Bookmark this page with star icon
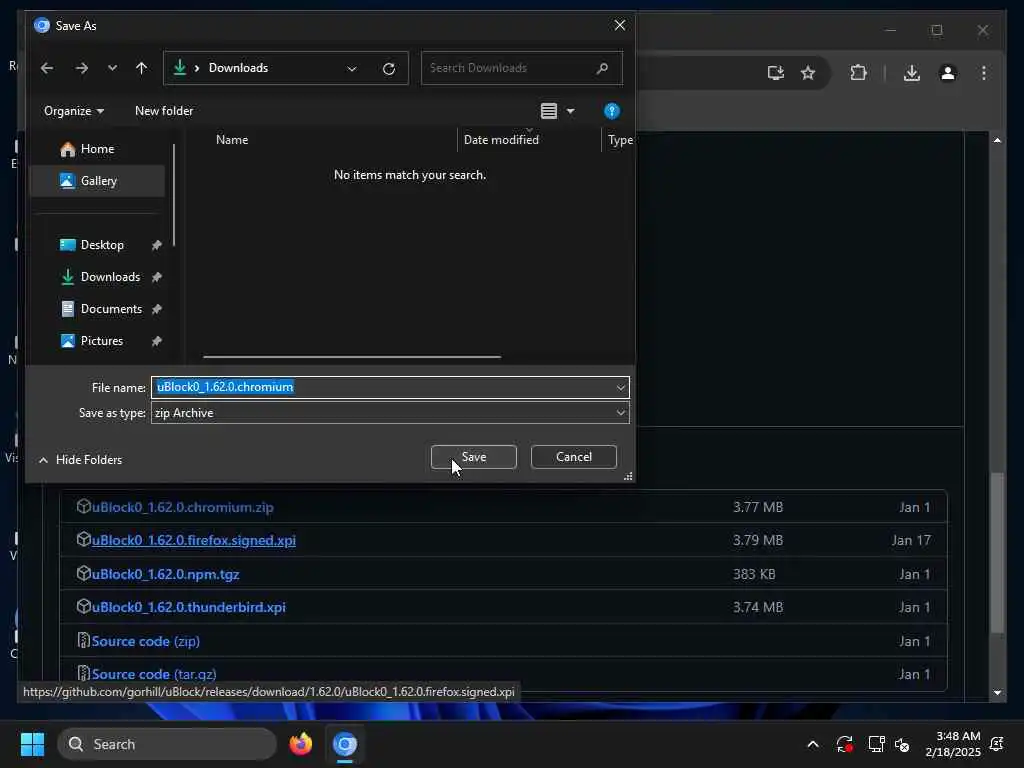1024x768 pixels. point(808,73)
